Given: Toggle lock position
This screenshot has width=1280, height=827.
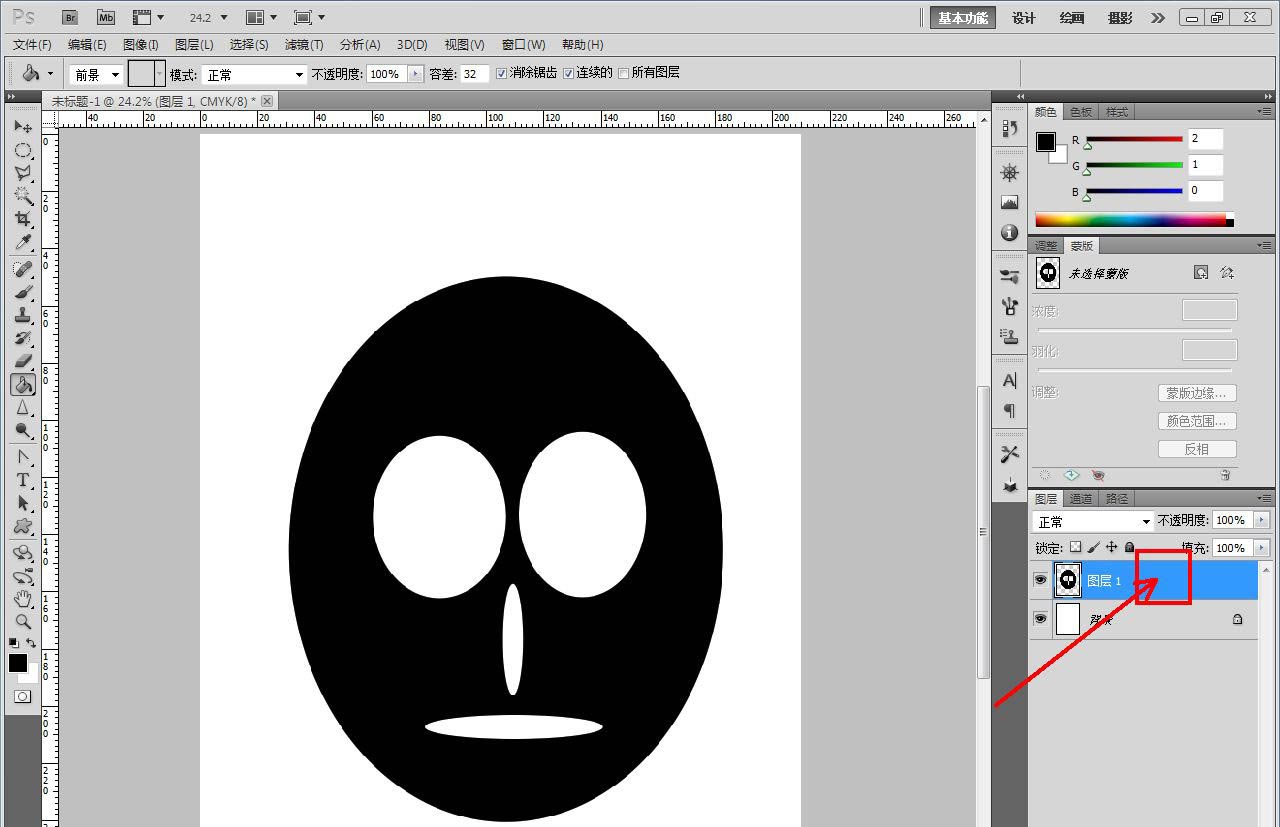Looking at the screenshot, I should pos(1111,547).
